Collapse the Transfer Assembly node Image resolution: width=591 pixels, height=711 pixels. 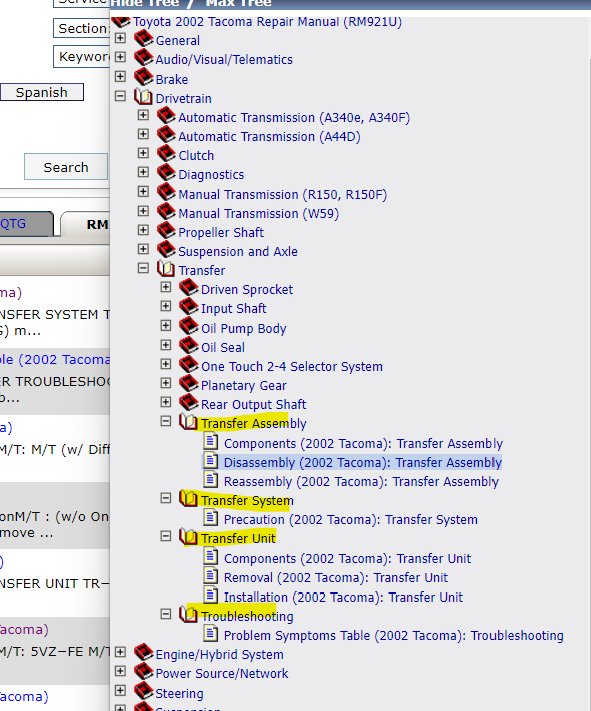(166, 421)
